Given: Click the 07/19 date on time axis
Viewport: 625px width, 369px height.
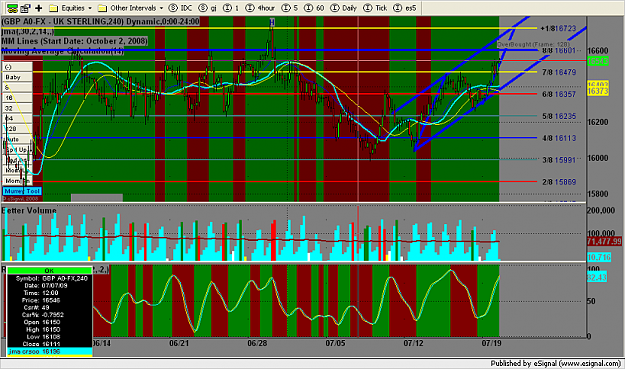Looking at the screenshot, I should [x=491, y=343].
